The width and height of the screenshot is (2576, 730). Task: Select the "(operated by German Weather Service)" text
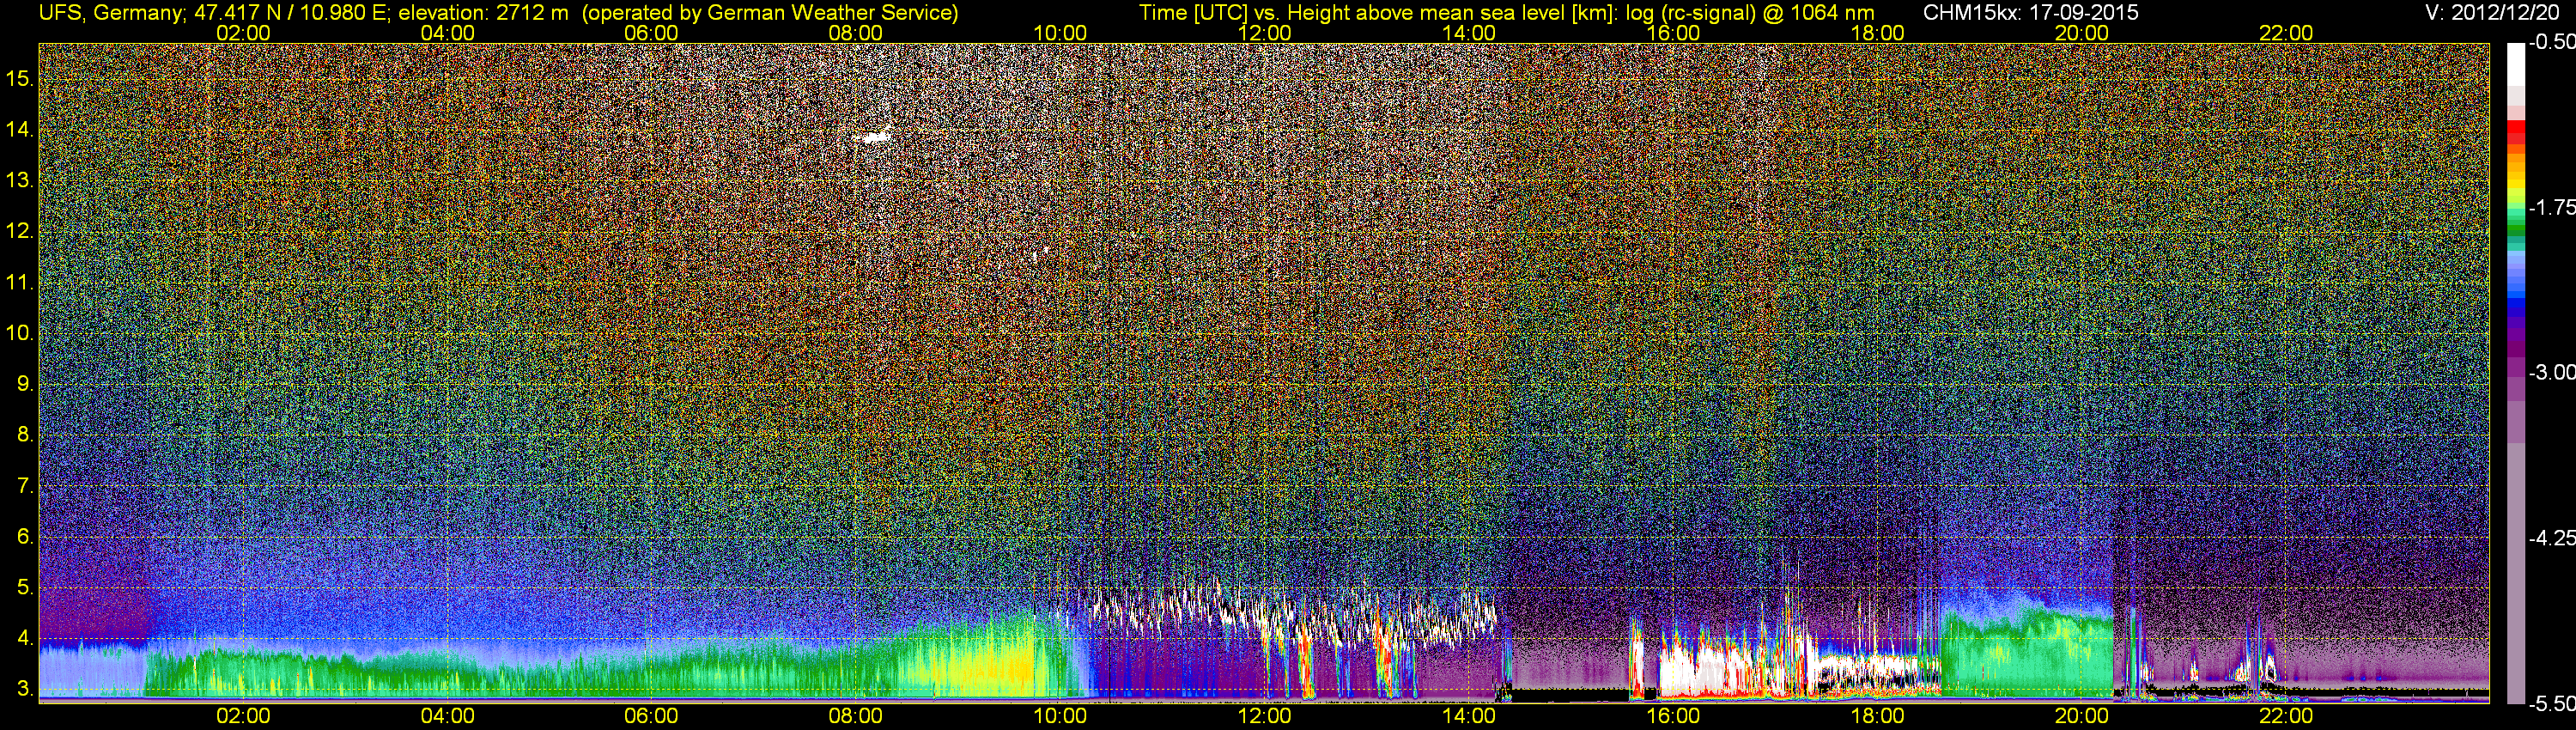[769, 13]
